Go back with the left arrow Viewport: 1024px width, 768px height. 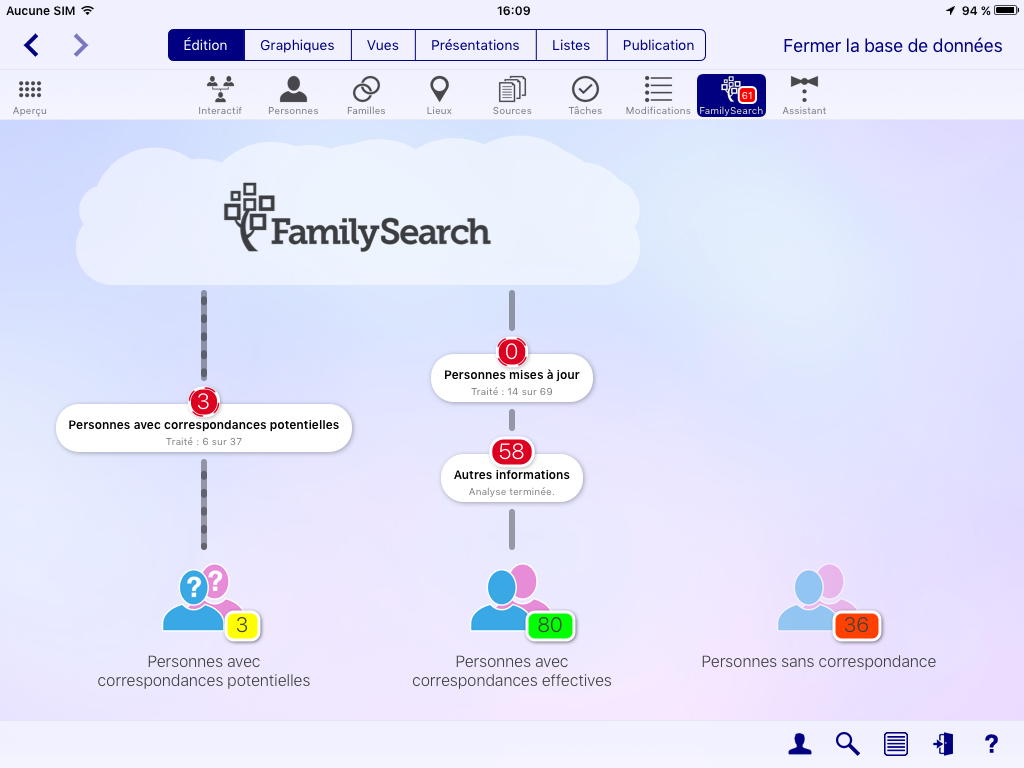(x=31, y=45)
